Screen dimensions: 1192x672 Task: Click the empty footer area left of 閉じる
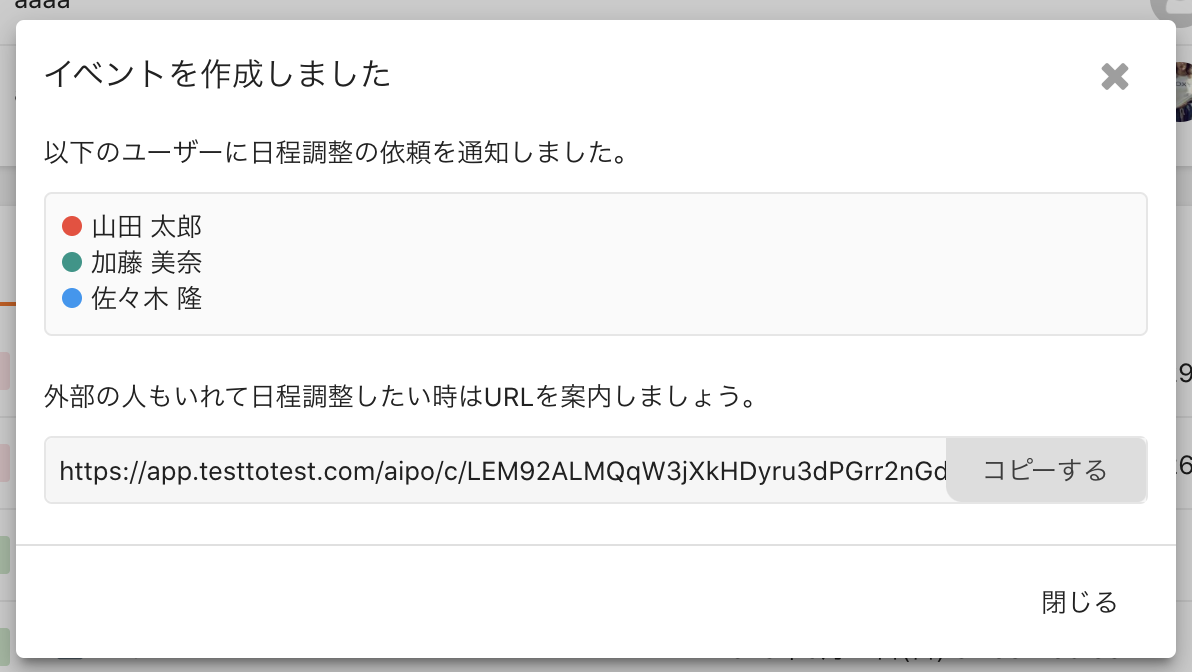click(517, 602)
